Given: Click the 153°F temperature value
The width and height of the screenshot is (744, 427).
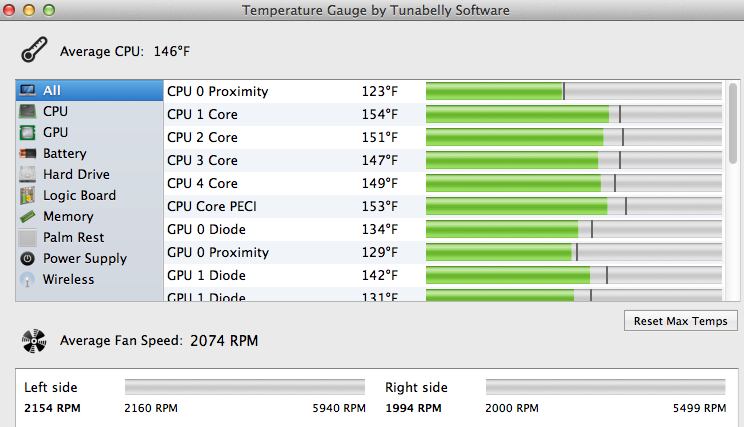Looking at the screenshot, I should point(380,206).
